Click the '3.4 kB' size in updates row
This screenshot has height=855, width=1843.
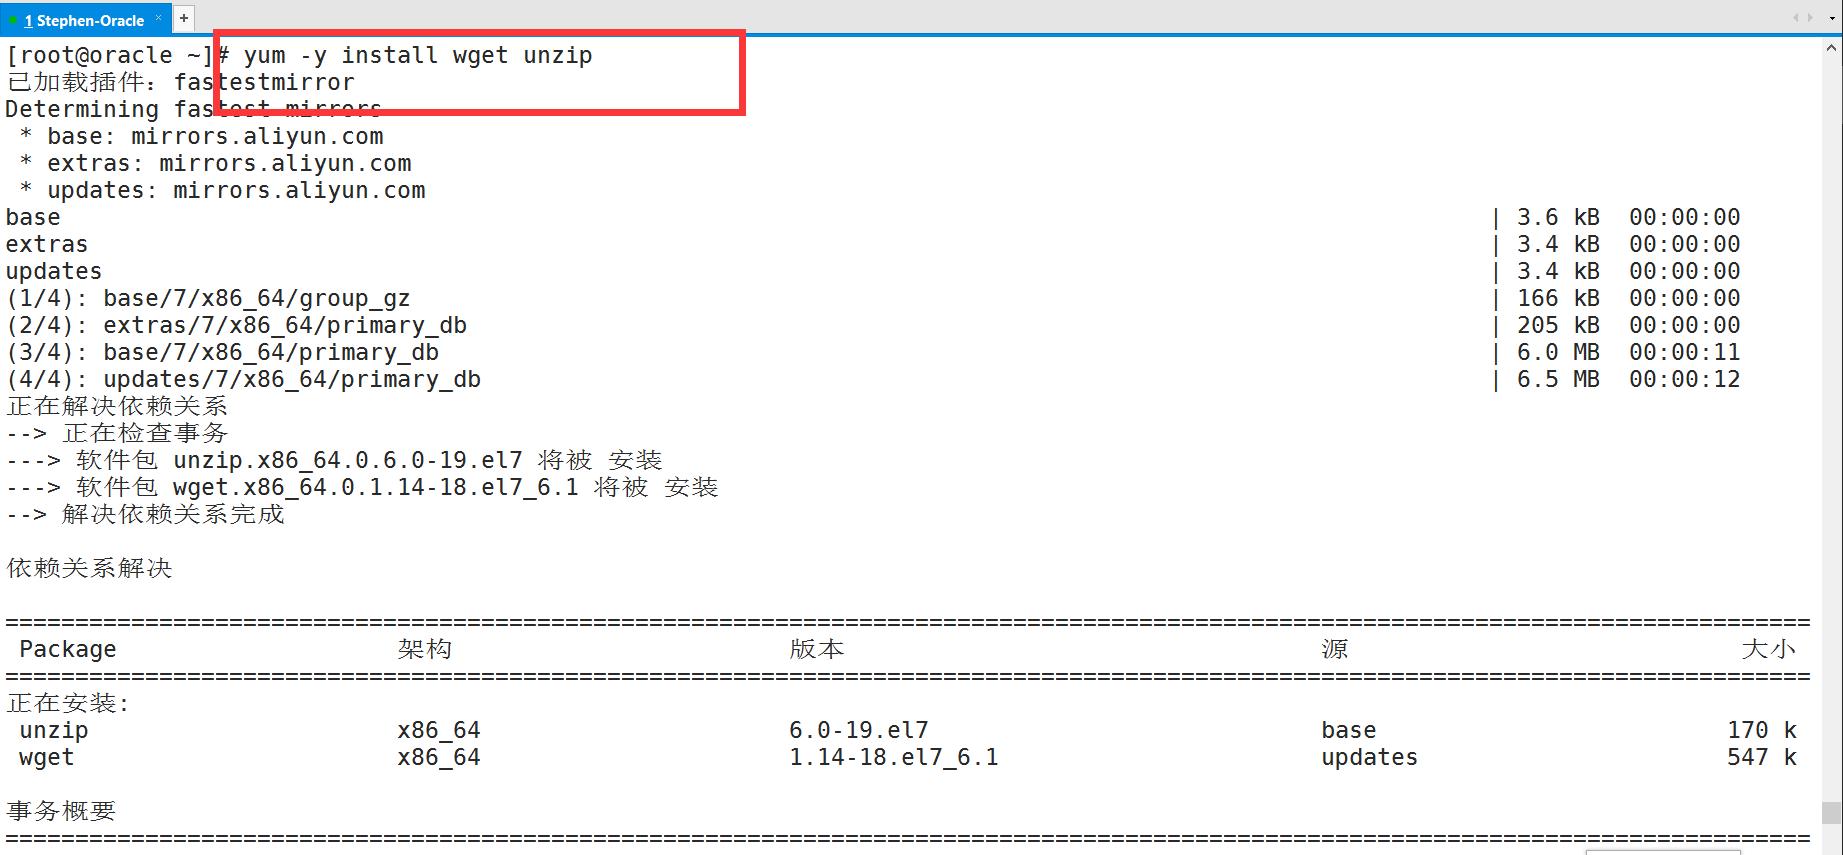tap(1558, 271)
